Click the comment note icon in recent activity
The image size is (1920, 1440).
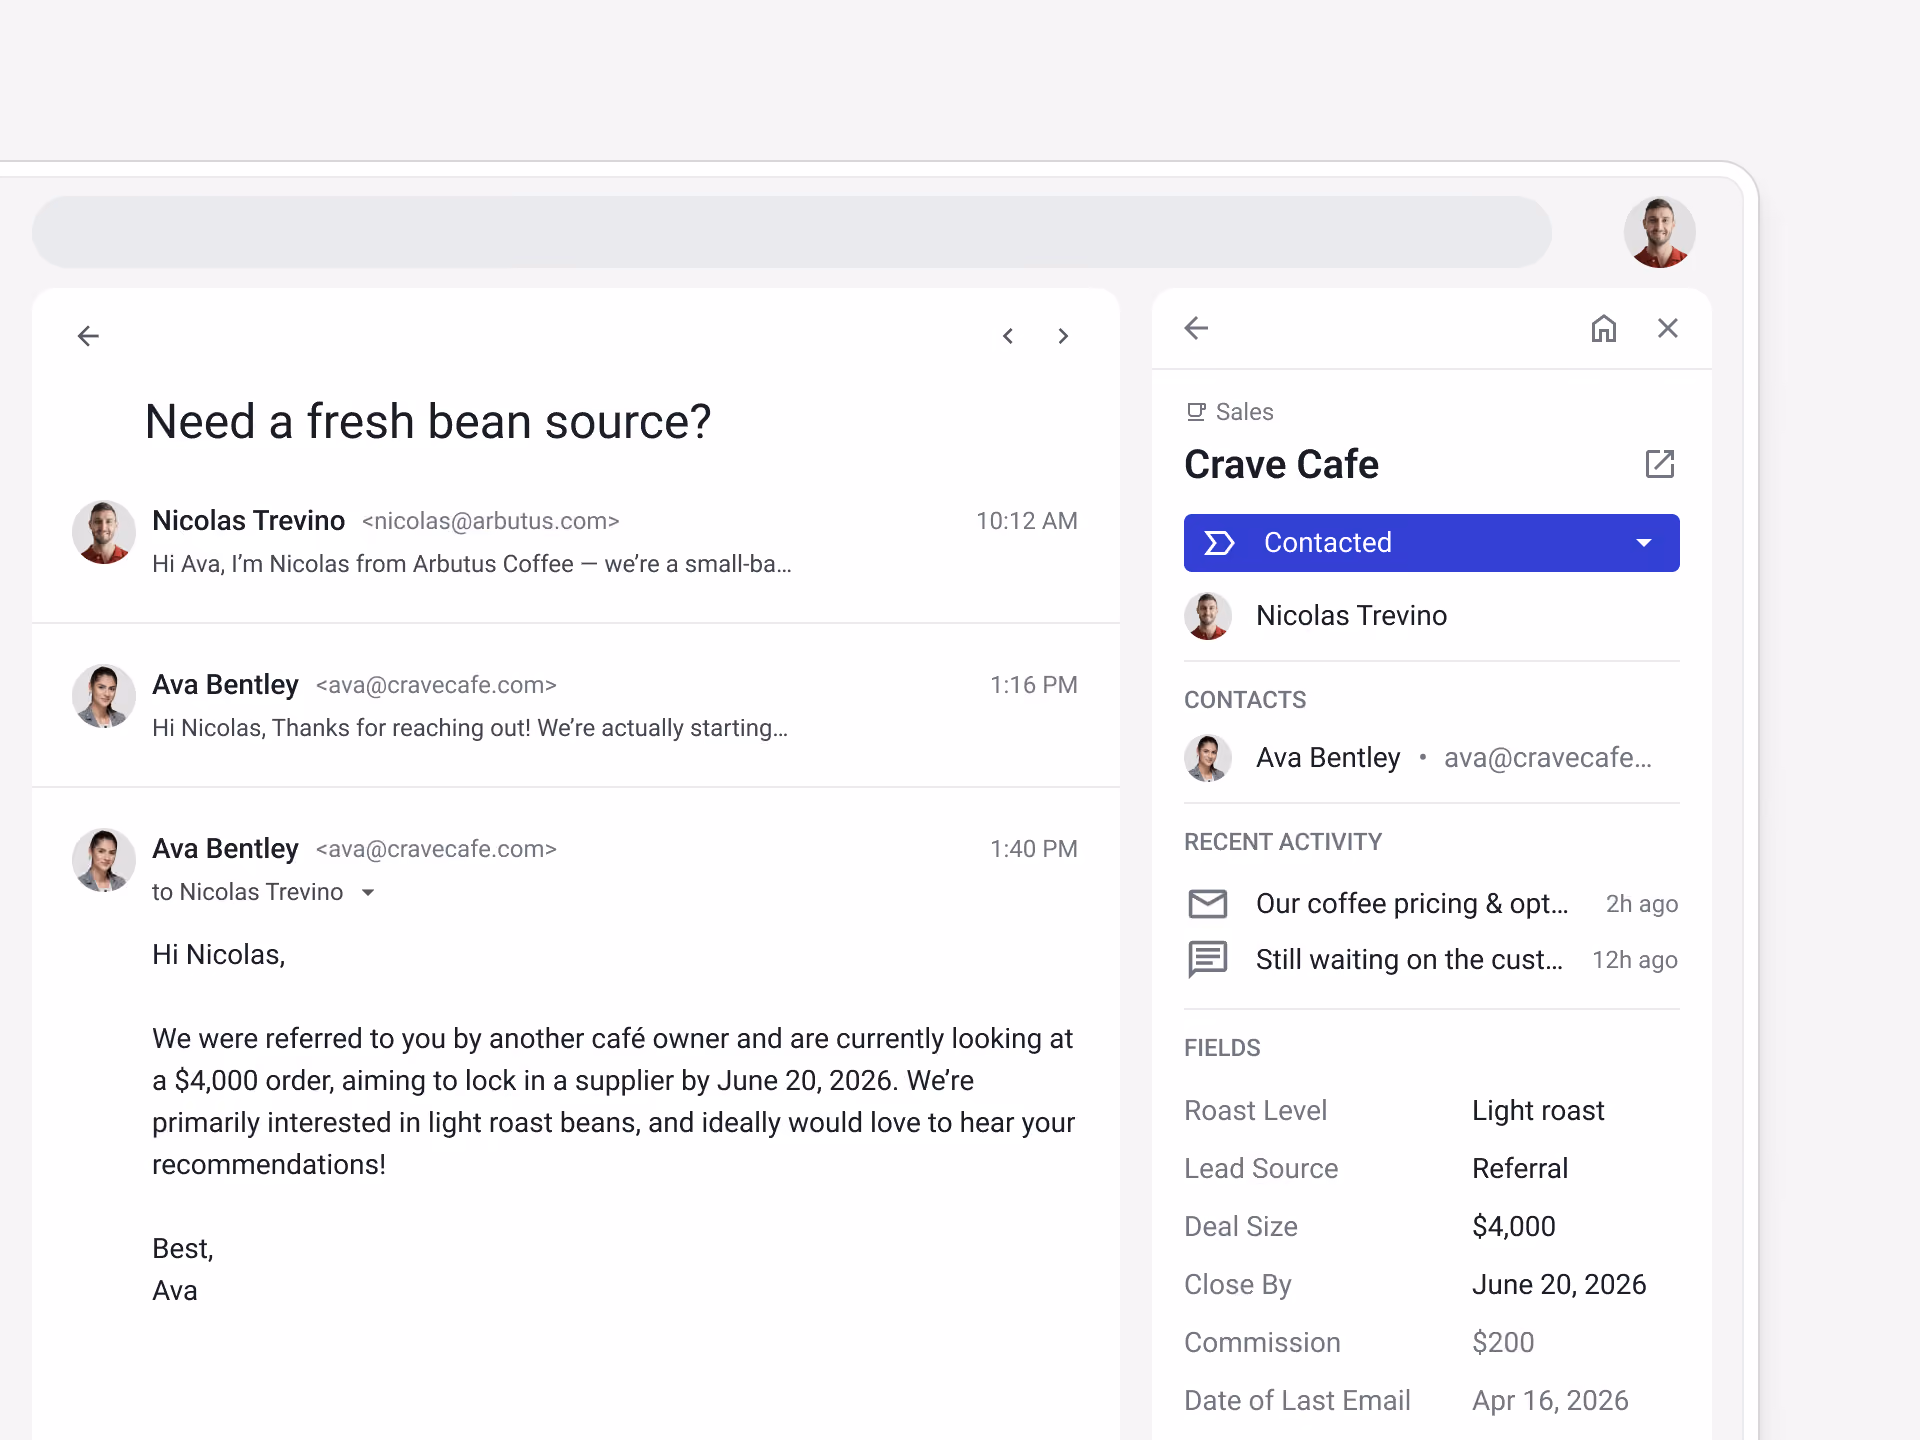point(1208,960)
